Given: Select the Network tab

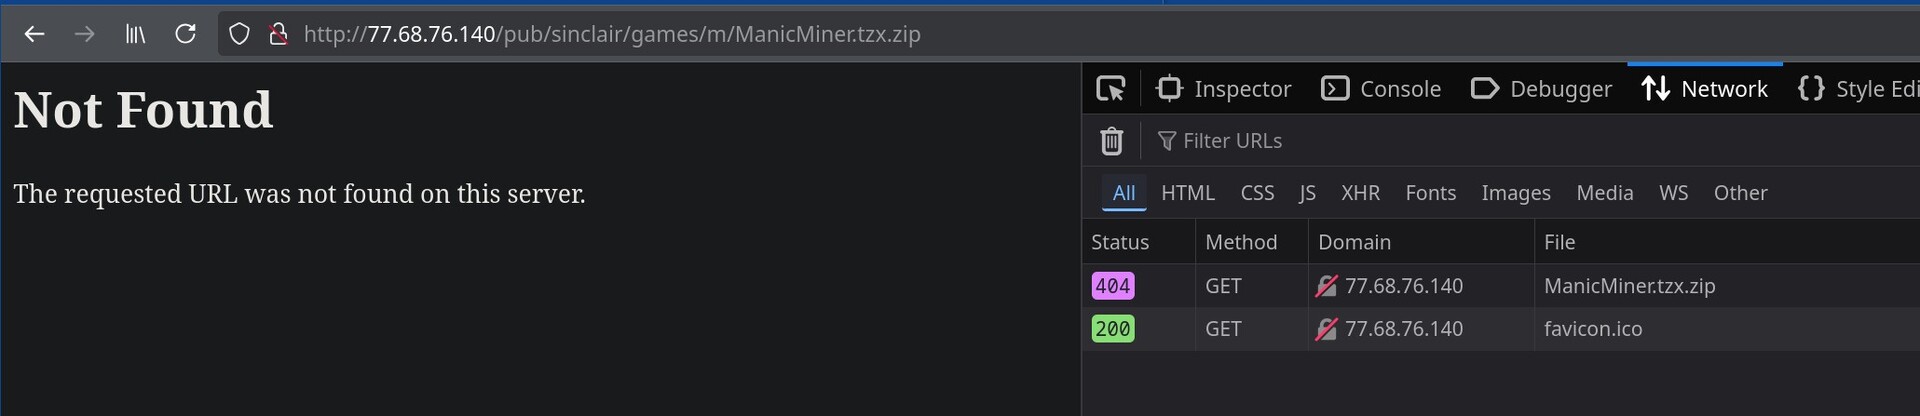Looking at the screenshot, I should [x=1705, y=89].
